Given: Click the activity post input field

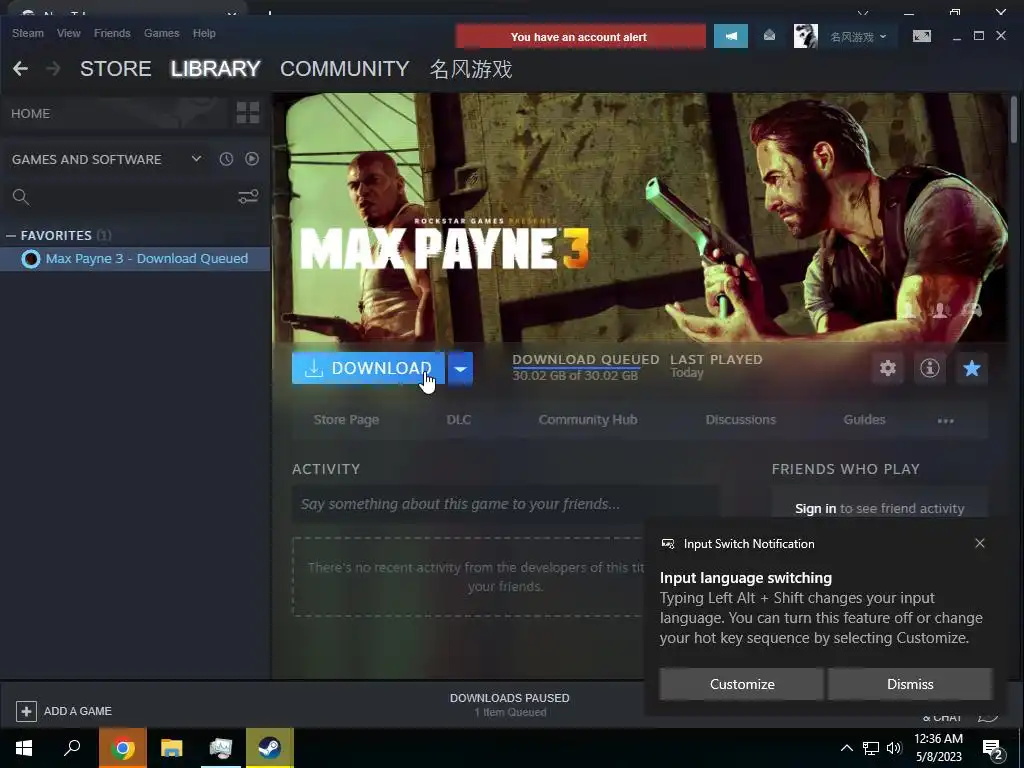Looking at the screenshot, I should pos(505,504).
